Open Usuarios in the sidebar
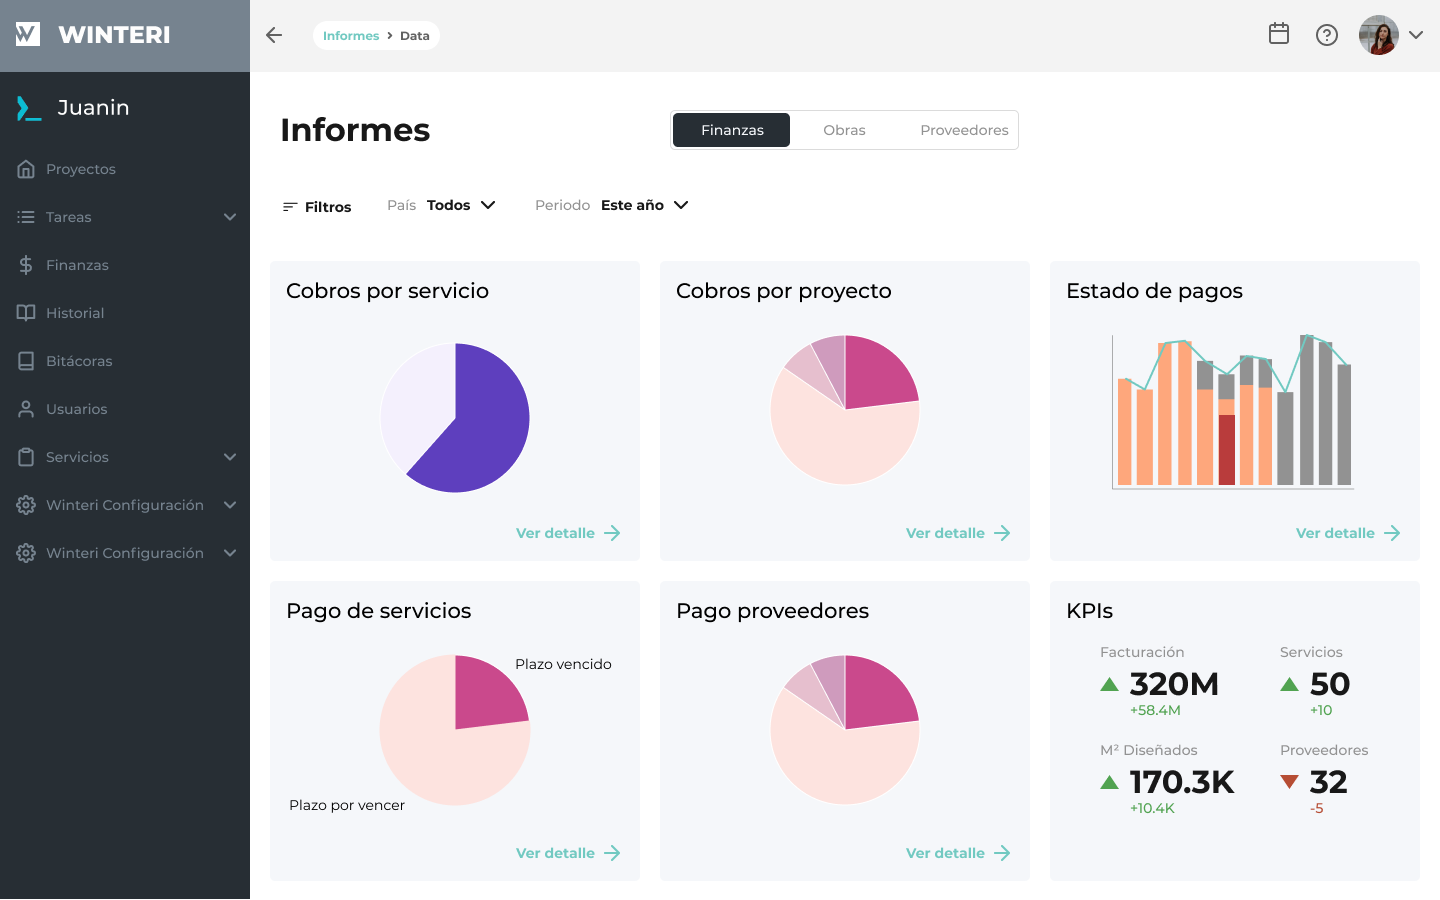 (76, 409)
